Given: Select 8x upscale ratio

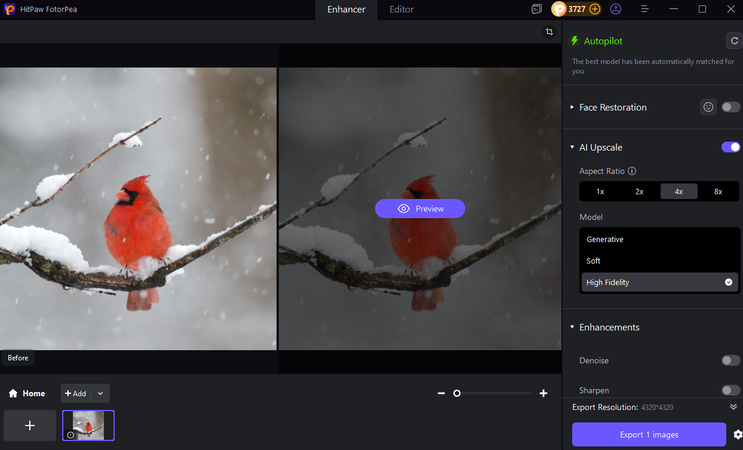Looking at the screenshot, I should point(718,191).
